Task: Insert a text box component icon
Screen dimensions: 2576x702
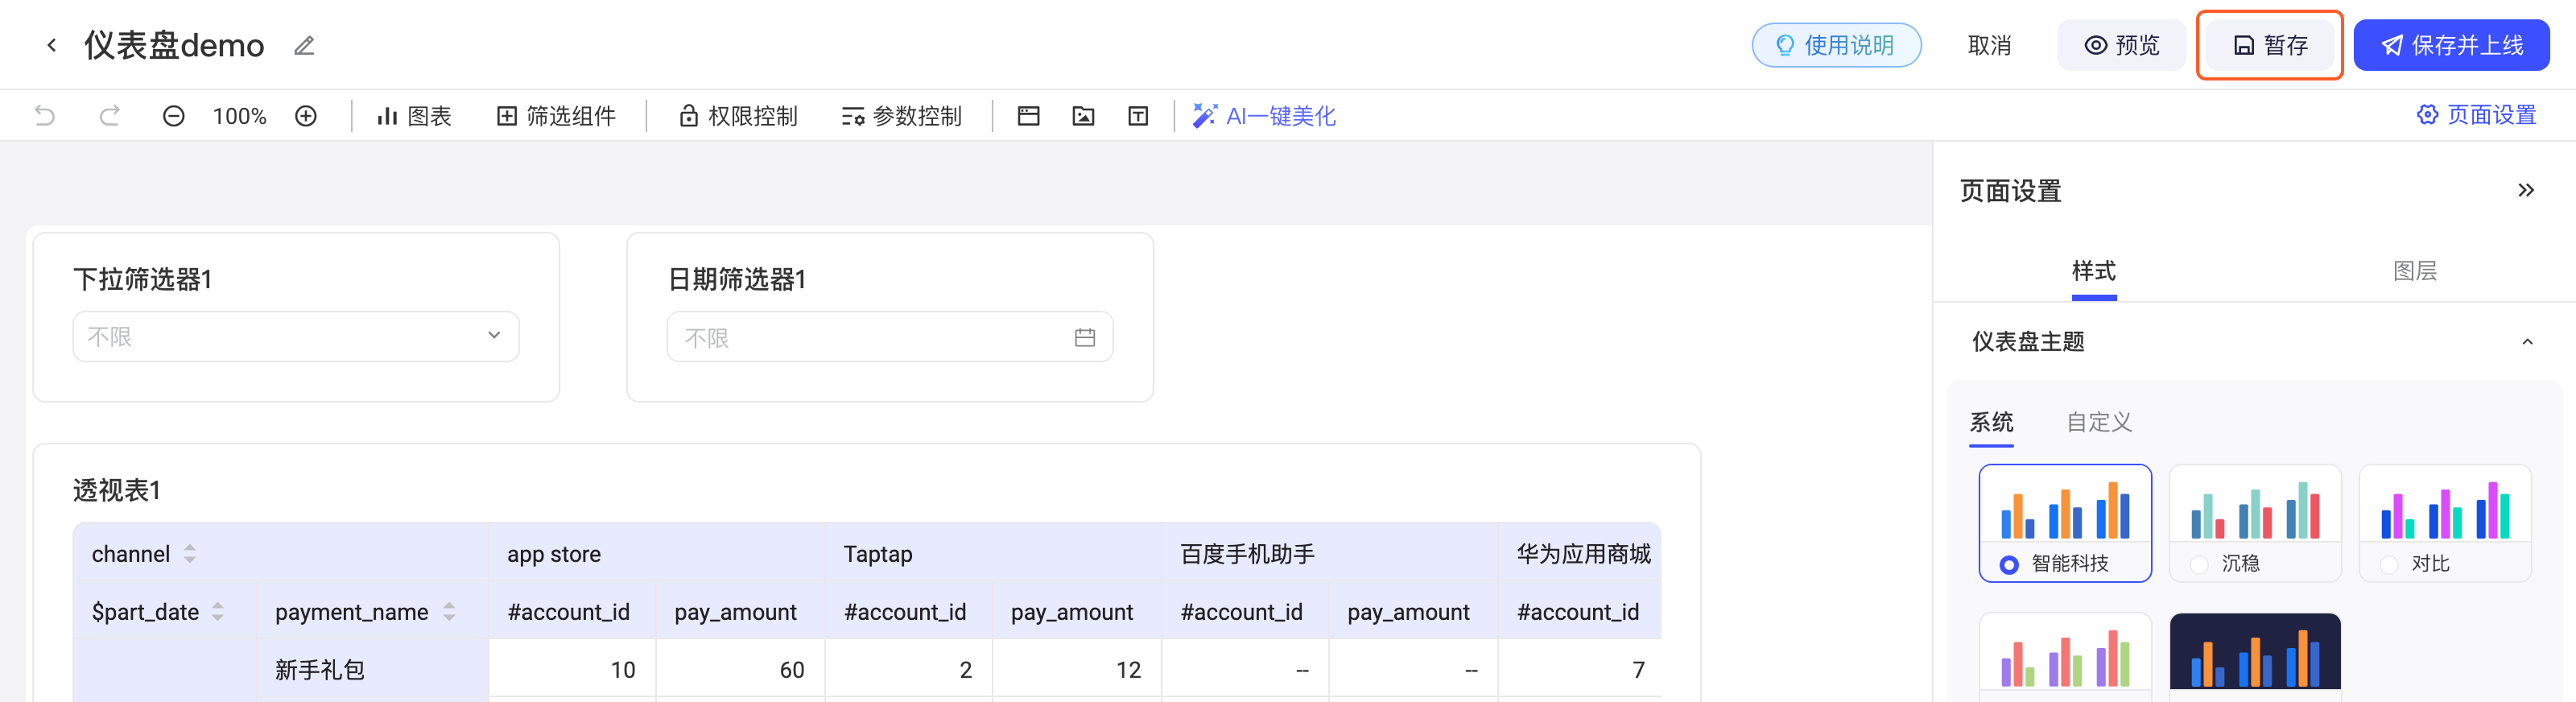Action: click(1138, 116)
